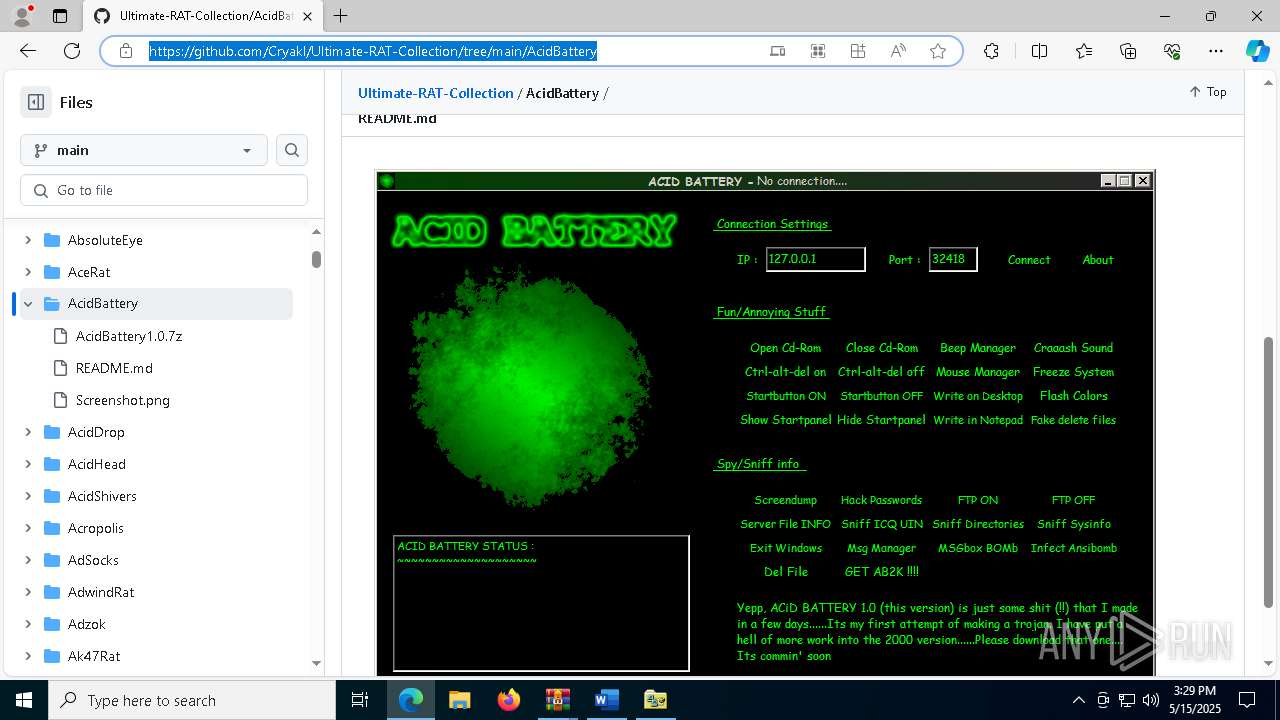Image resolution: width=1280 pixels, height=720 pixels.
Task: Expand the AbsoluteEye folder
Action: coord(28,240)
